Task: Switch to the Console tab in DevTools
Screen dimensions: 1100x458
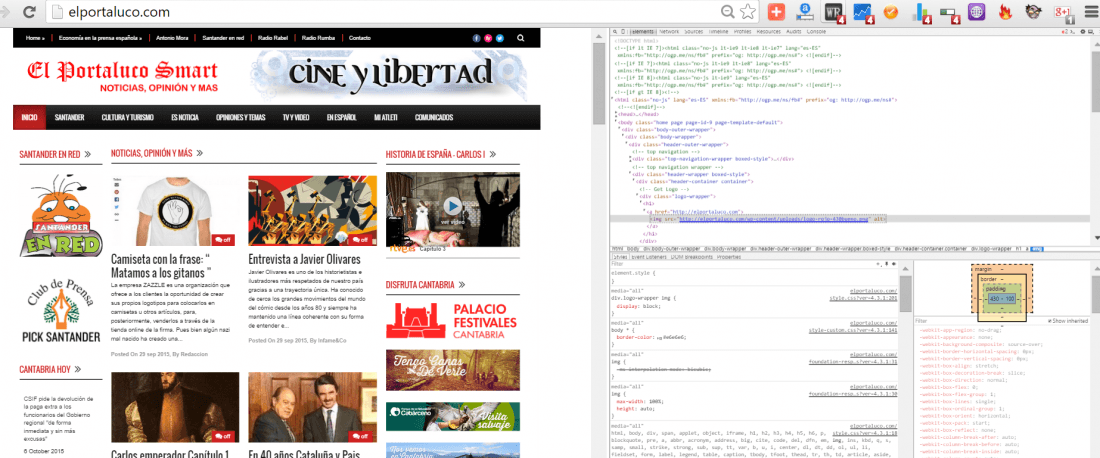Action: coord(817,32)
